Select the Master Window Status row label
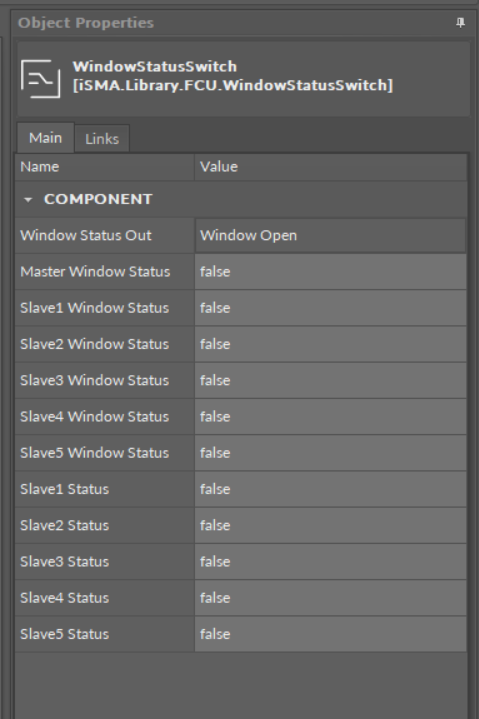The image size is (479, 719). pos(95,271)
